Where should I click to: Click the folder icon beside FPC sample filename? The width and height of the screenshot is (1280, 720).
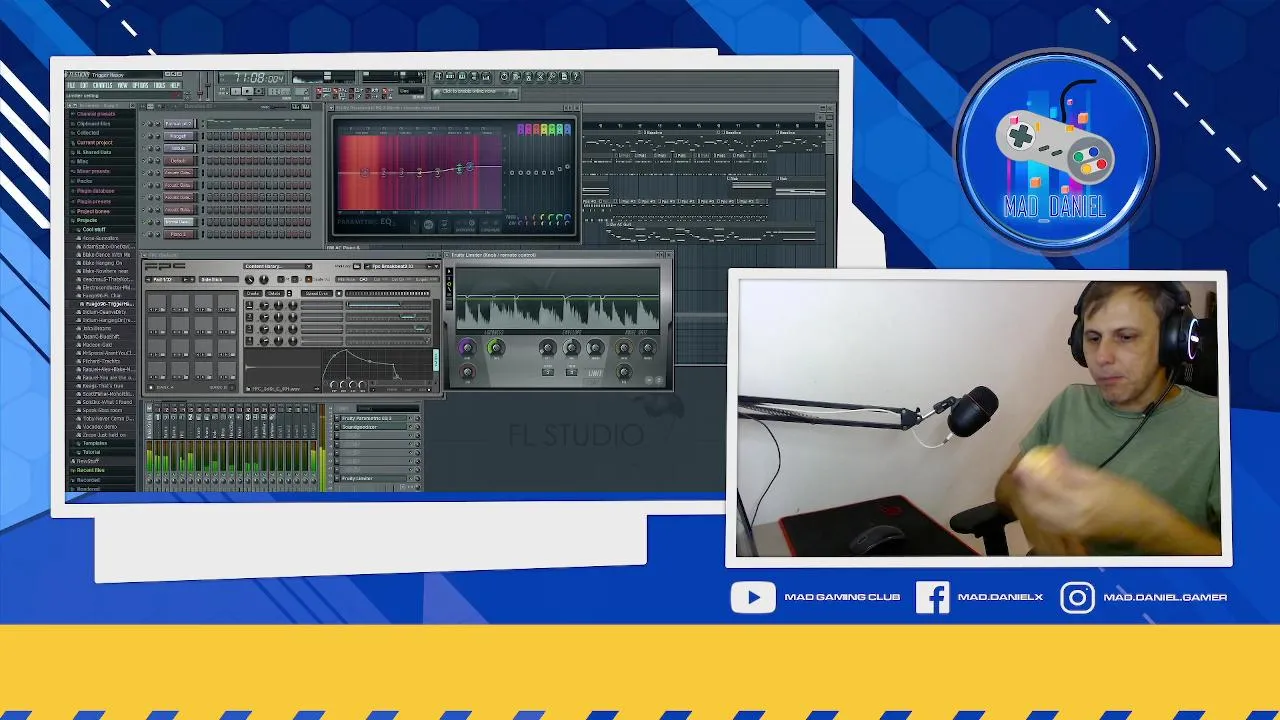tap(248, 389)
